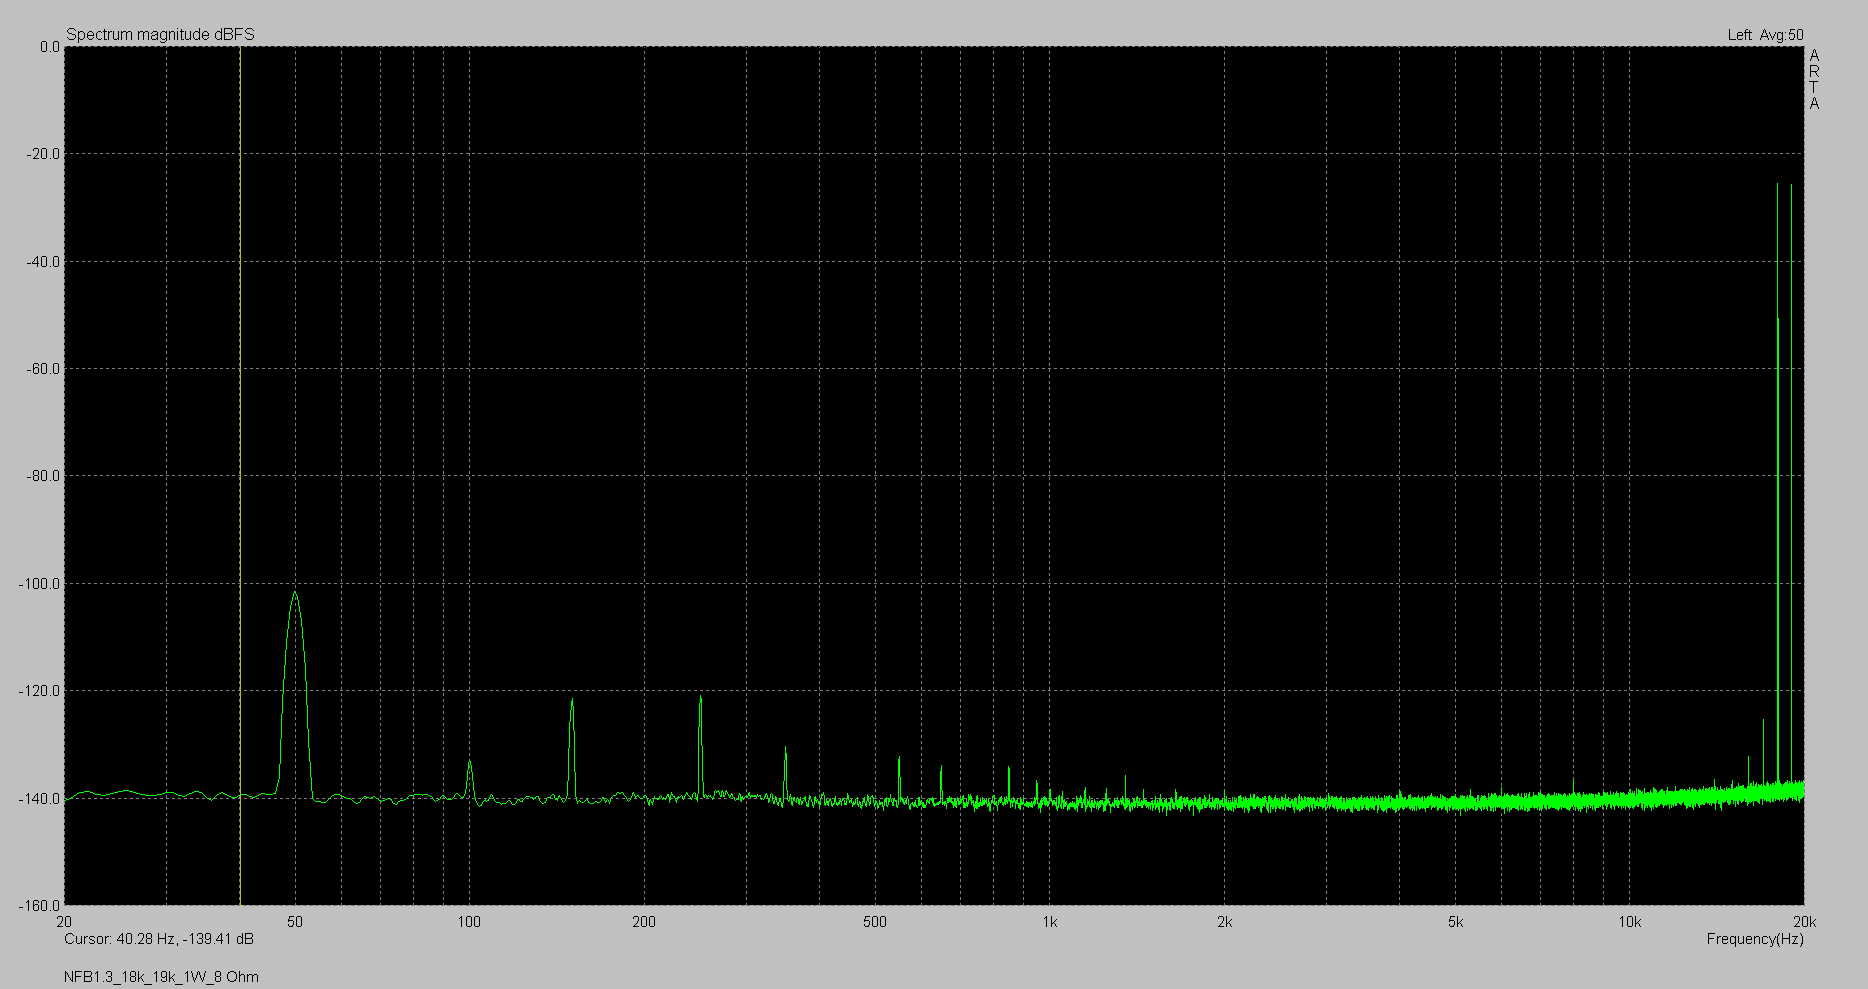Click the "5k" frequency axis label

[x=1455, y=922]
